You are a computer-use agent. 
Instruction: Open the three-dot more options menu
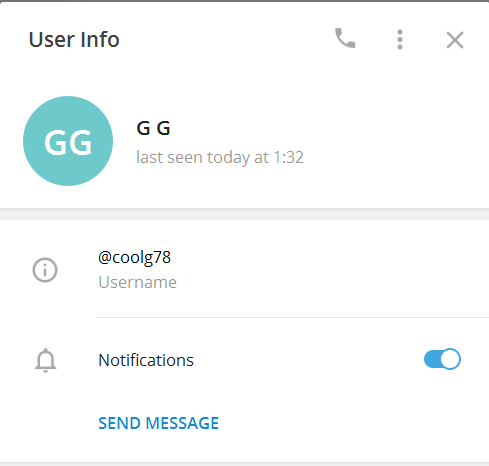[400, 39]
